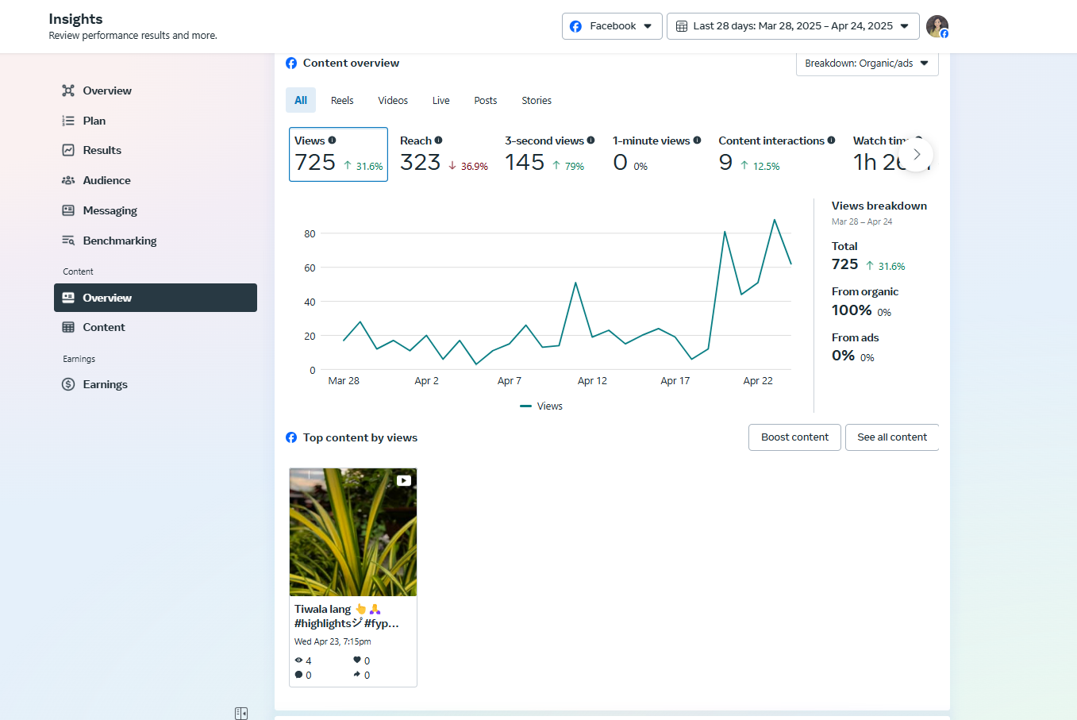Click the Views info icon
The height and width of the screenshot is (720, 1077).
point(332,141)
